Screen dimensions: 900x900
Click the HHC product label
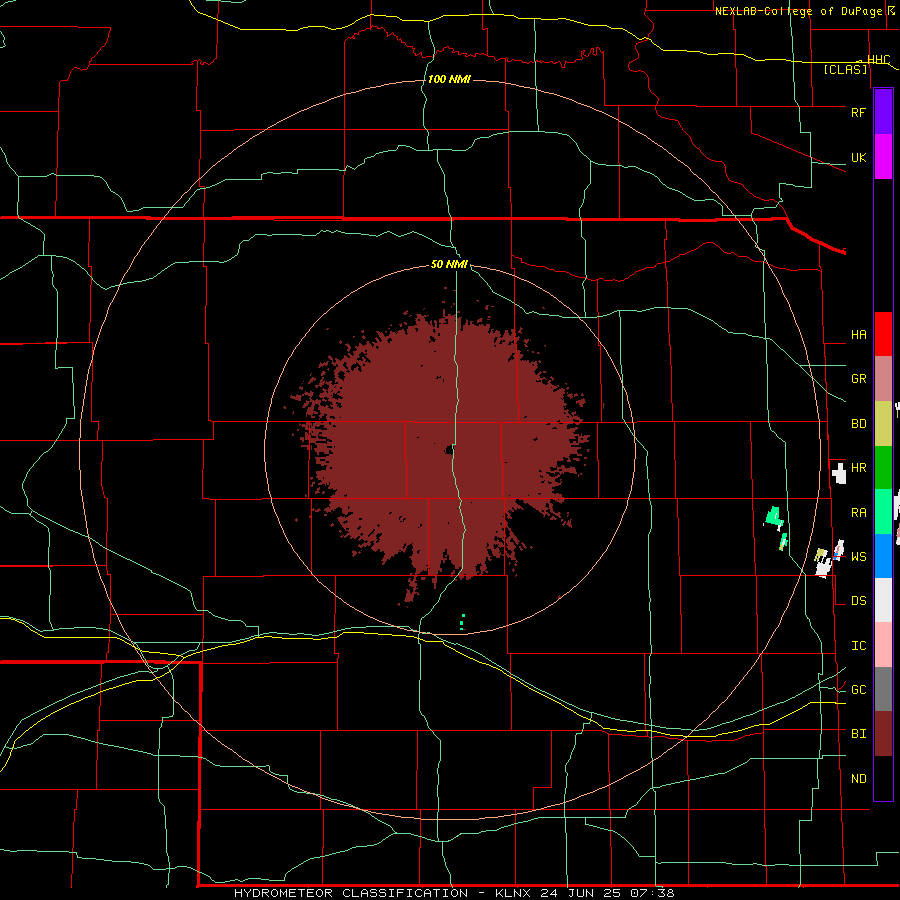(878, 60)
